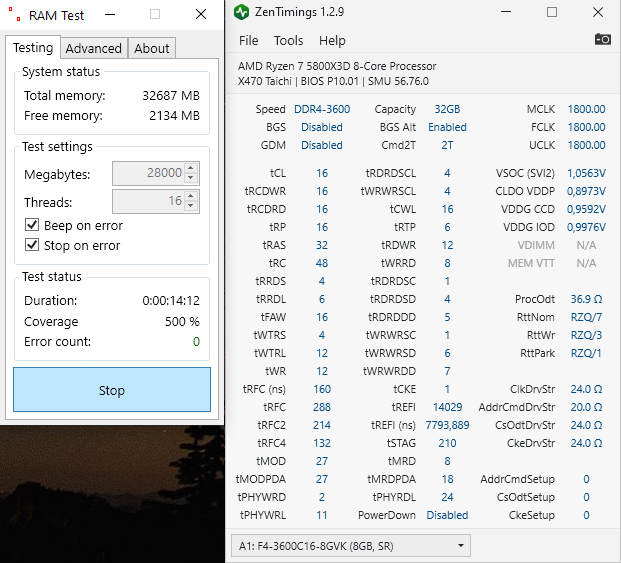This screenshot has height=563, width=621.
Task: Click the FCLK 1800.00 value
Action: 586,127
